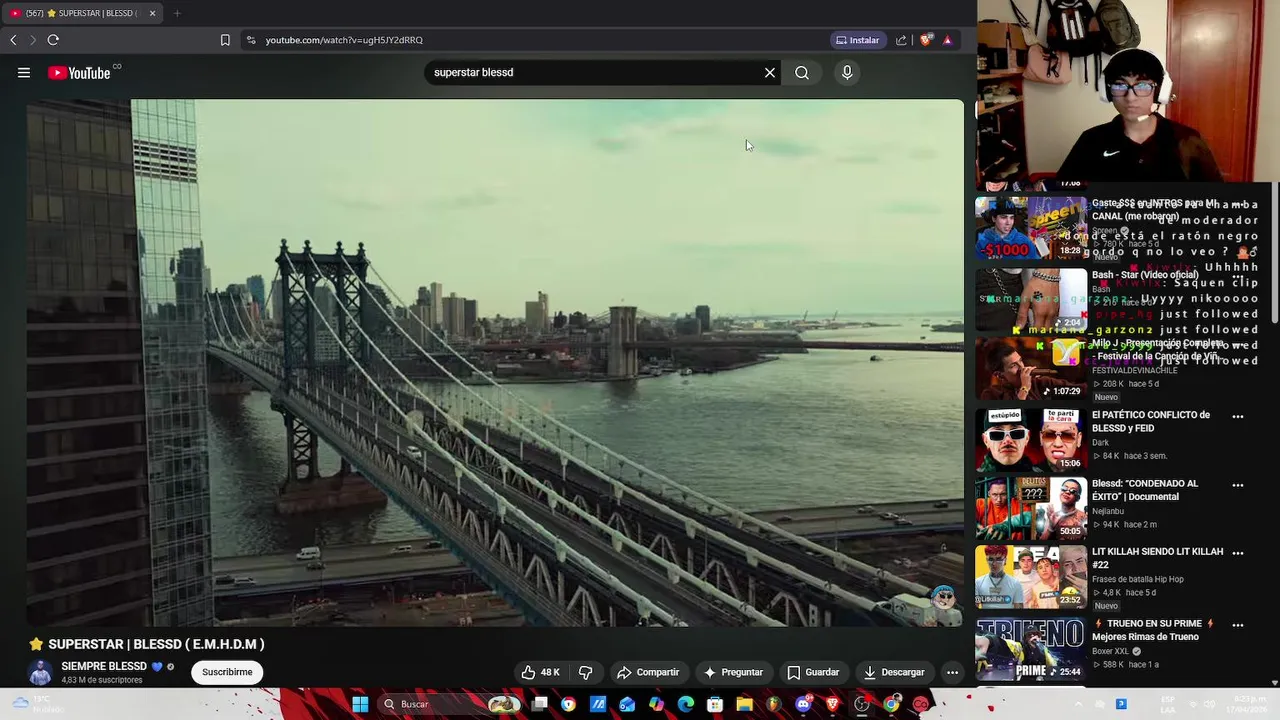Clear the search text with the X

coord(770,73)
